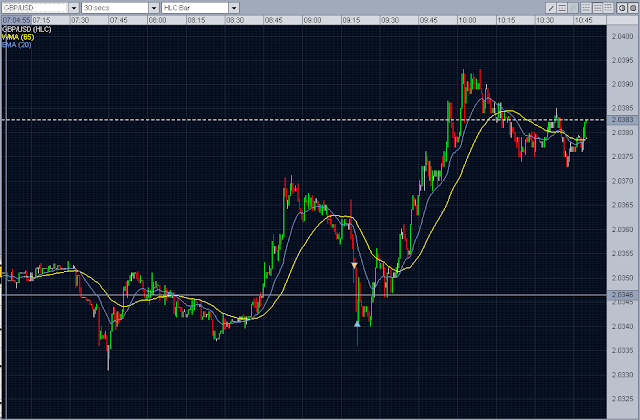Click the 08:30 time axis label
The image size is (640, 420).
(x=235, y=20)
